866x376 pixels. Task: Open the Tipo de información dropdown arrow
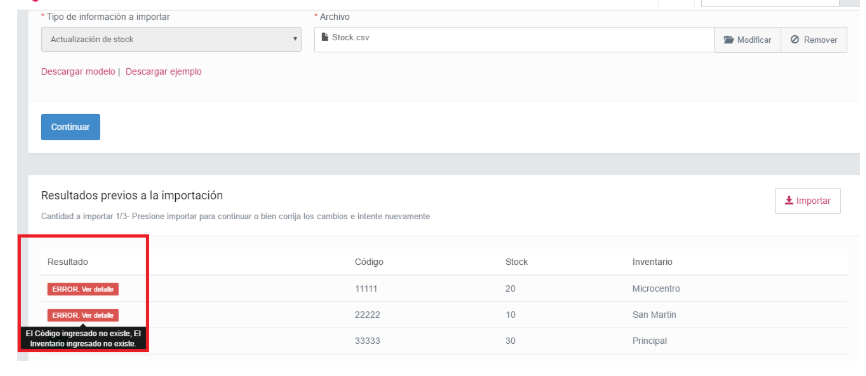[295, 39]
